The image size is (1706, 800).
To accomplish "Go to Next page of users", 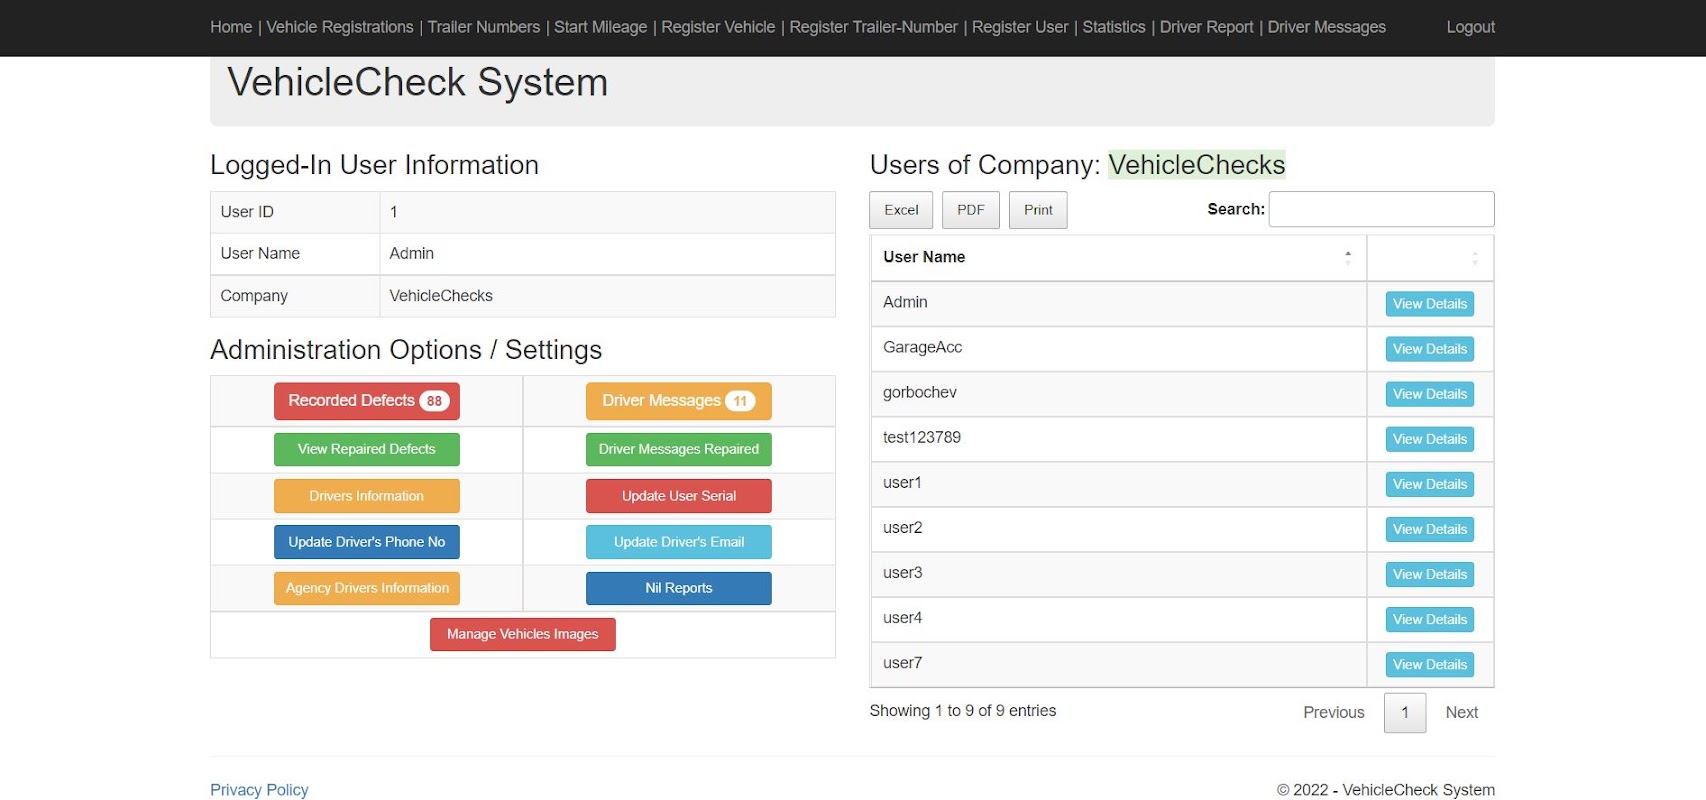I will point(1462,712).
